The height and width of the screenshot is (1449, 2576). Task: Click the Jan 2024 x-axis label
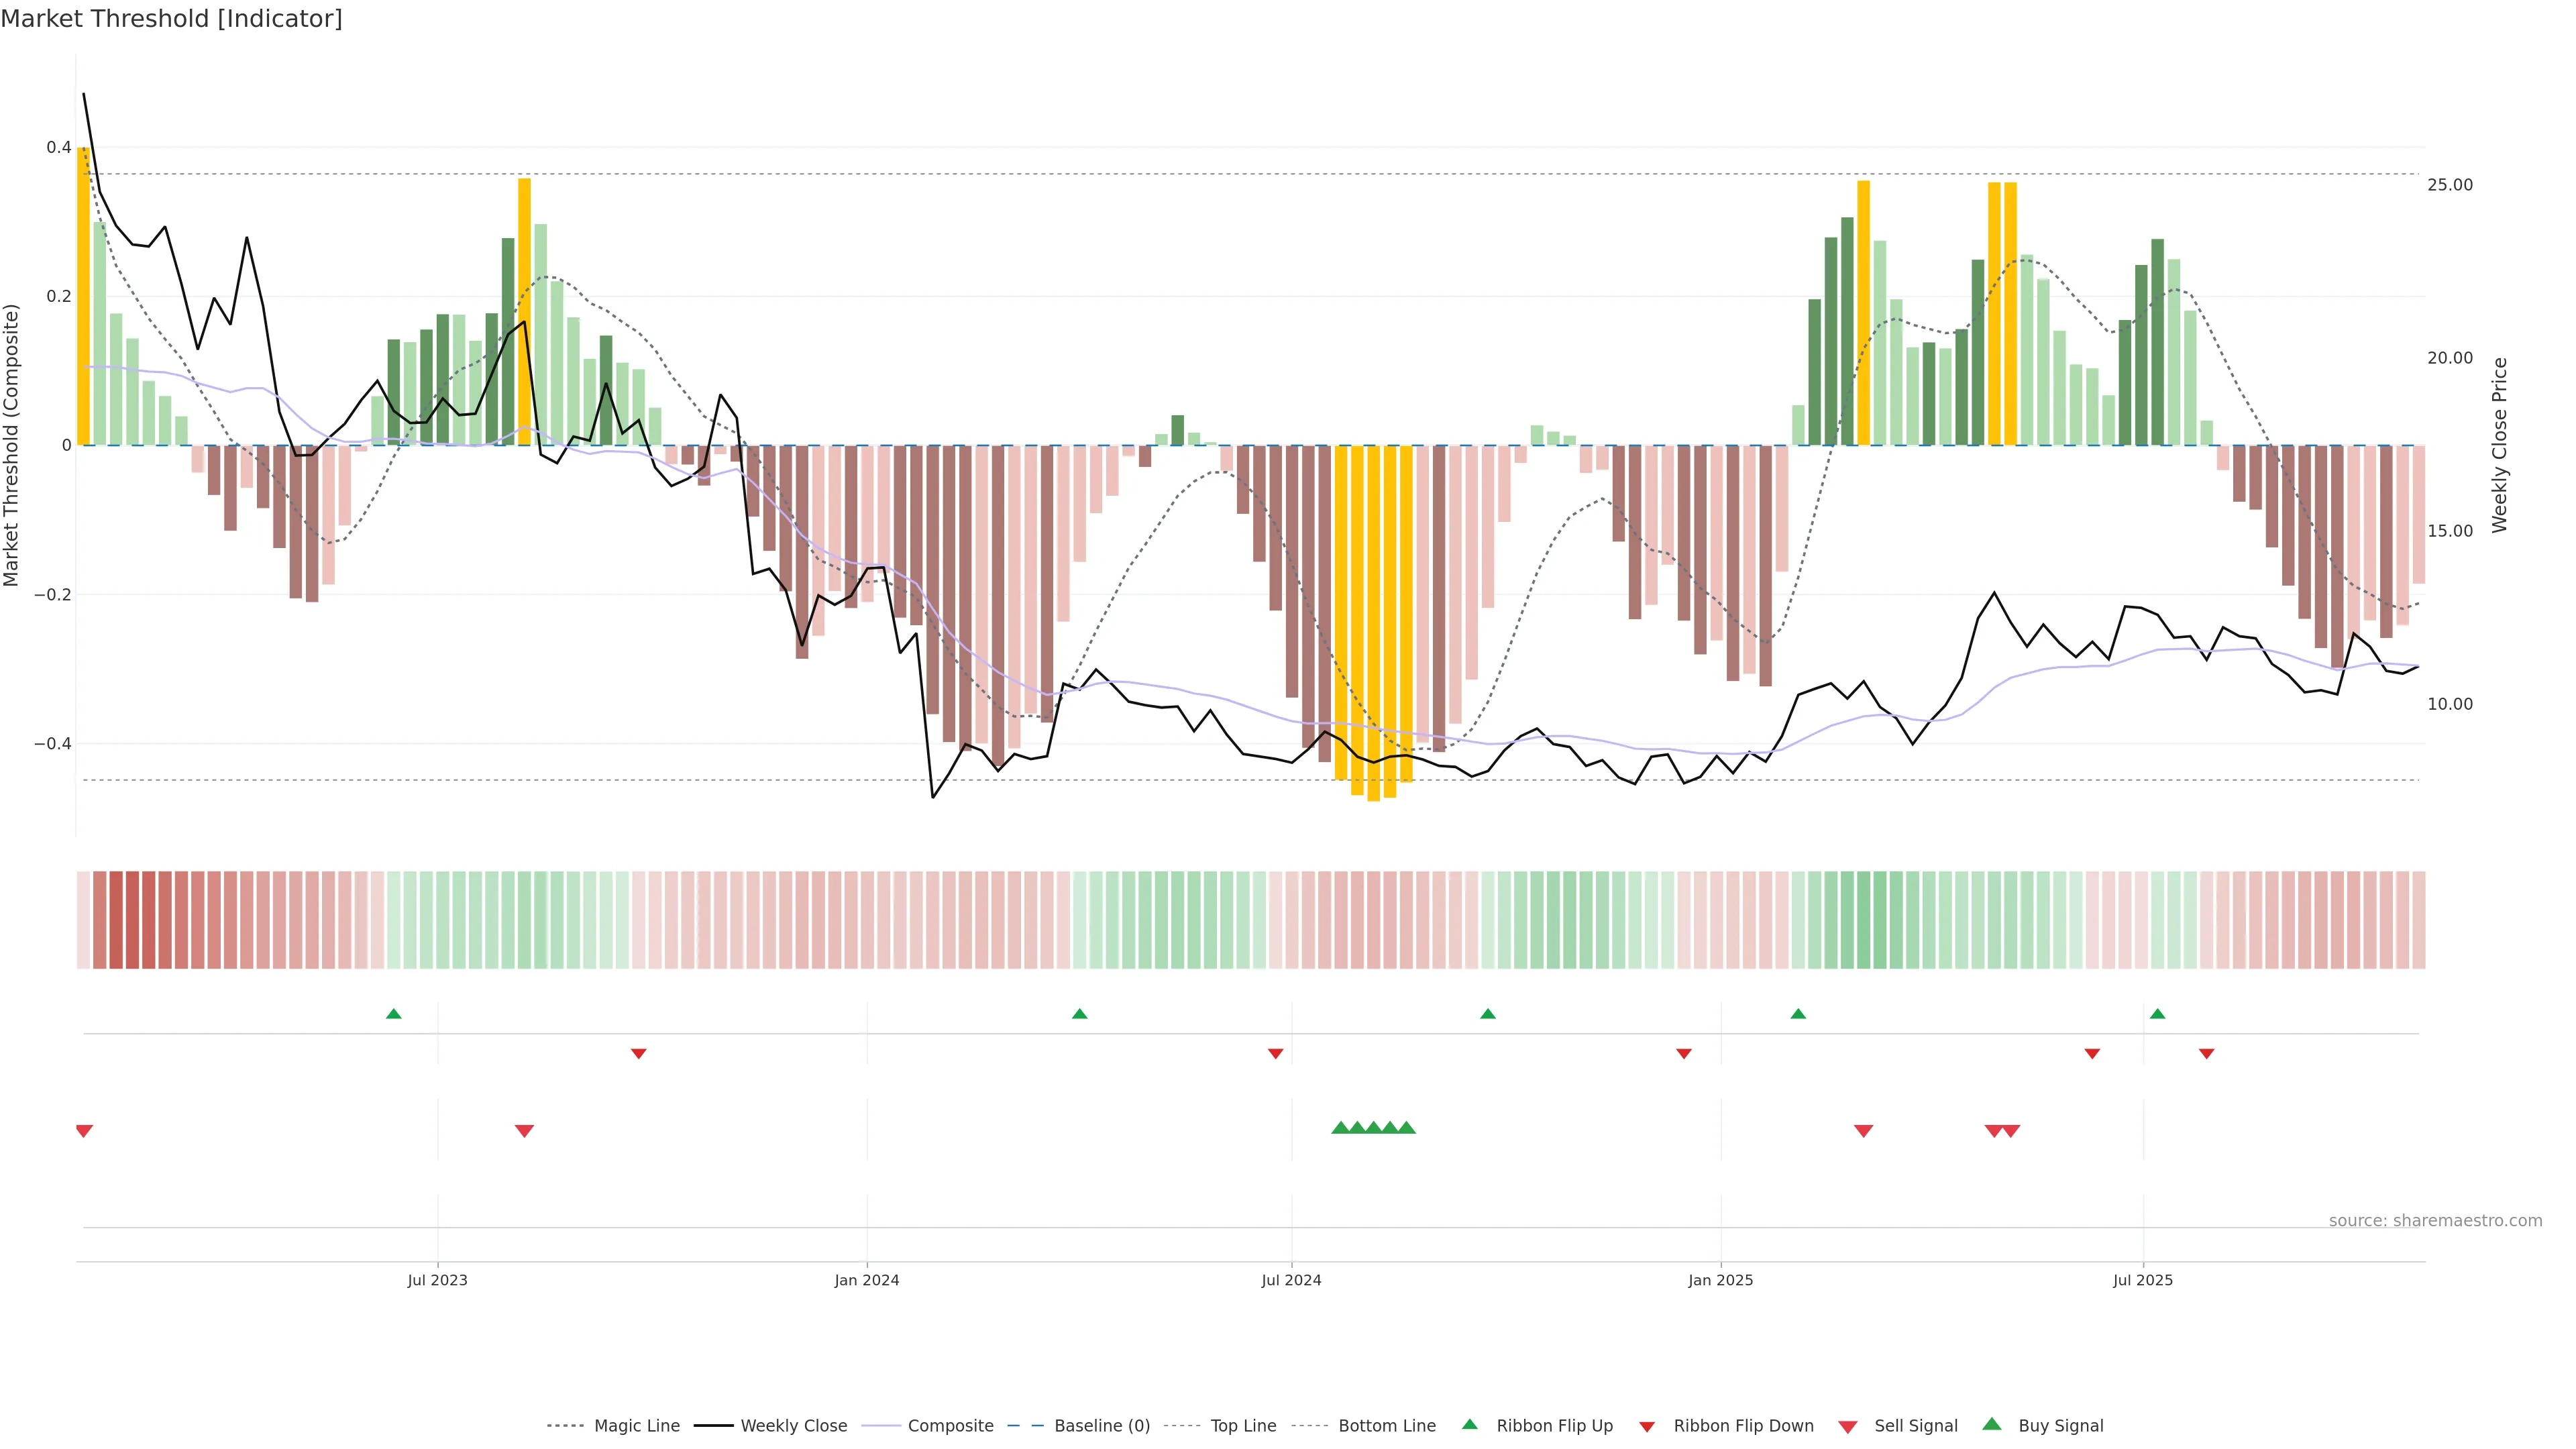pyautogui.click(x=867, y=1280)
